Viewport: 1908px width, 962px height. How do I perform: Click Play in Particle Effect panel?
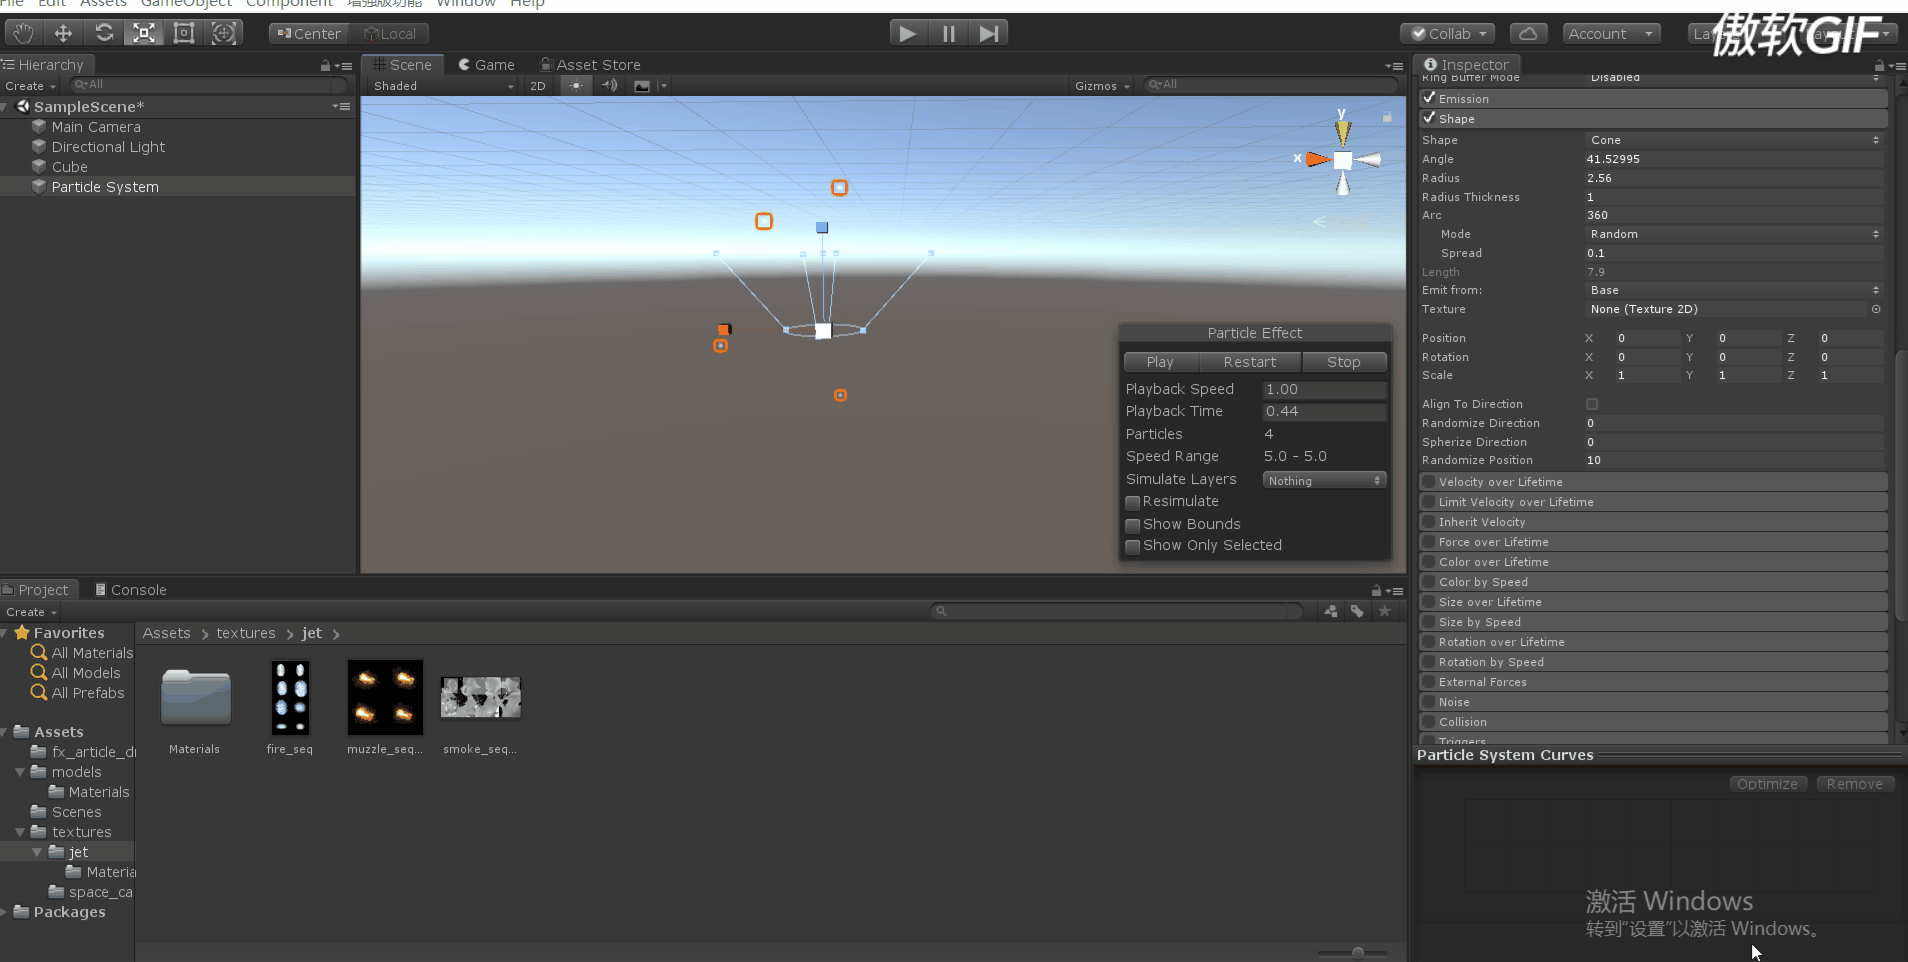coord(1160,362)
